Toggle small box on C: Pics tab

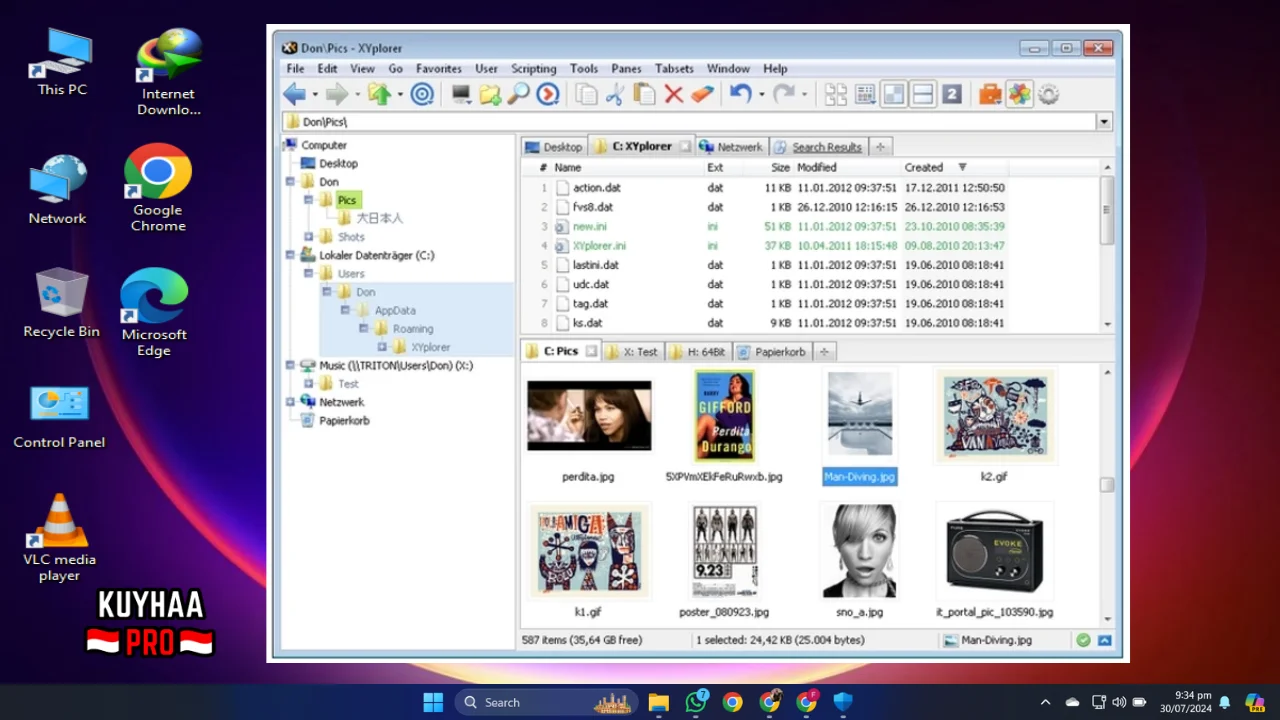click(x=591, y=351)
